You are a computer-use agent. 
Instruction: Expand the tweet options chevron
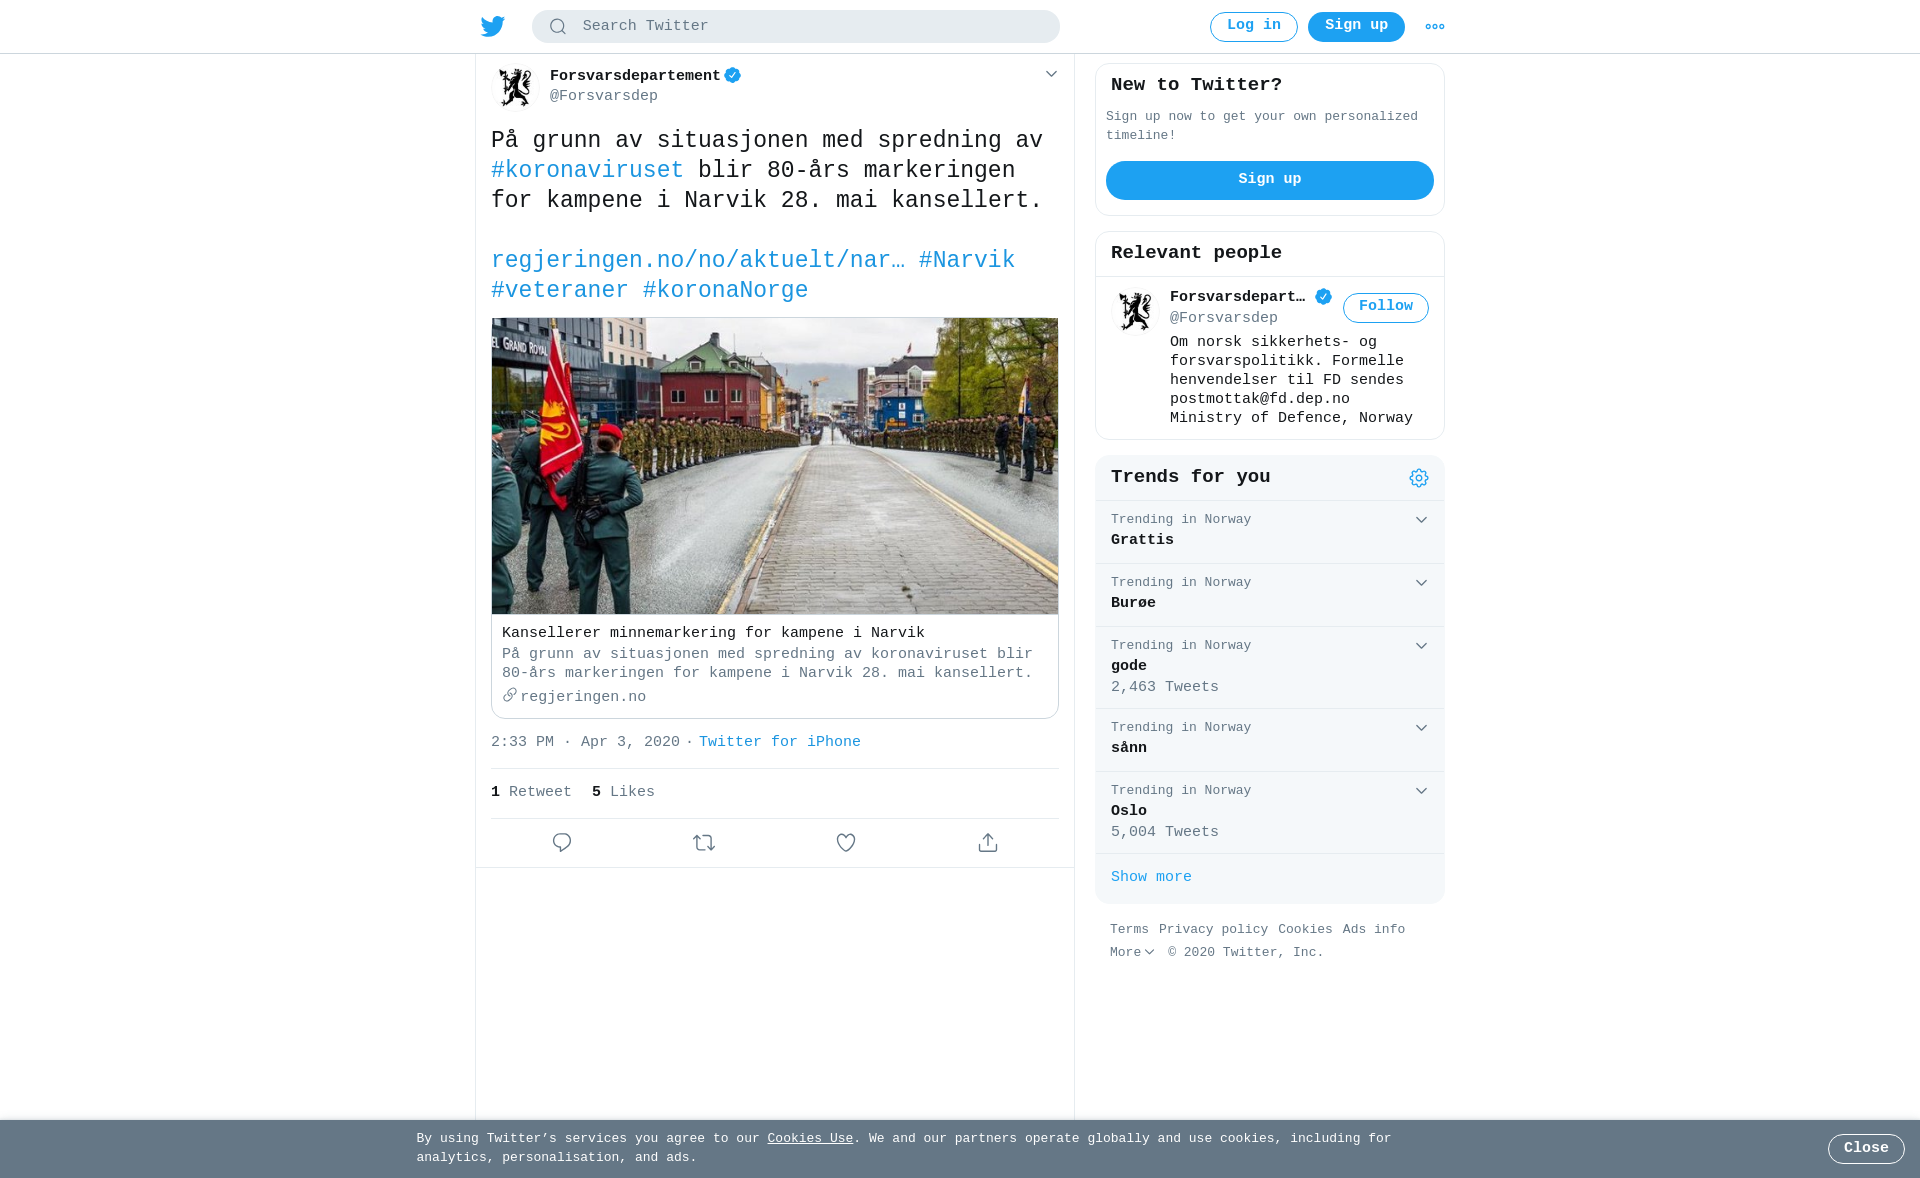(1051, 74)
